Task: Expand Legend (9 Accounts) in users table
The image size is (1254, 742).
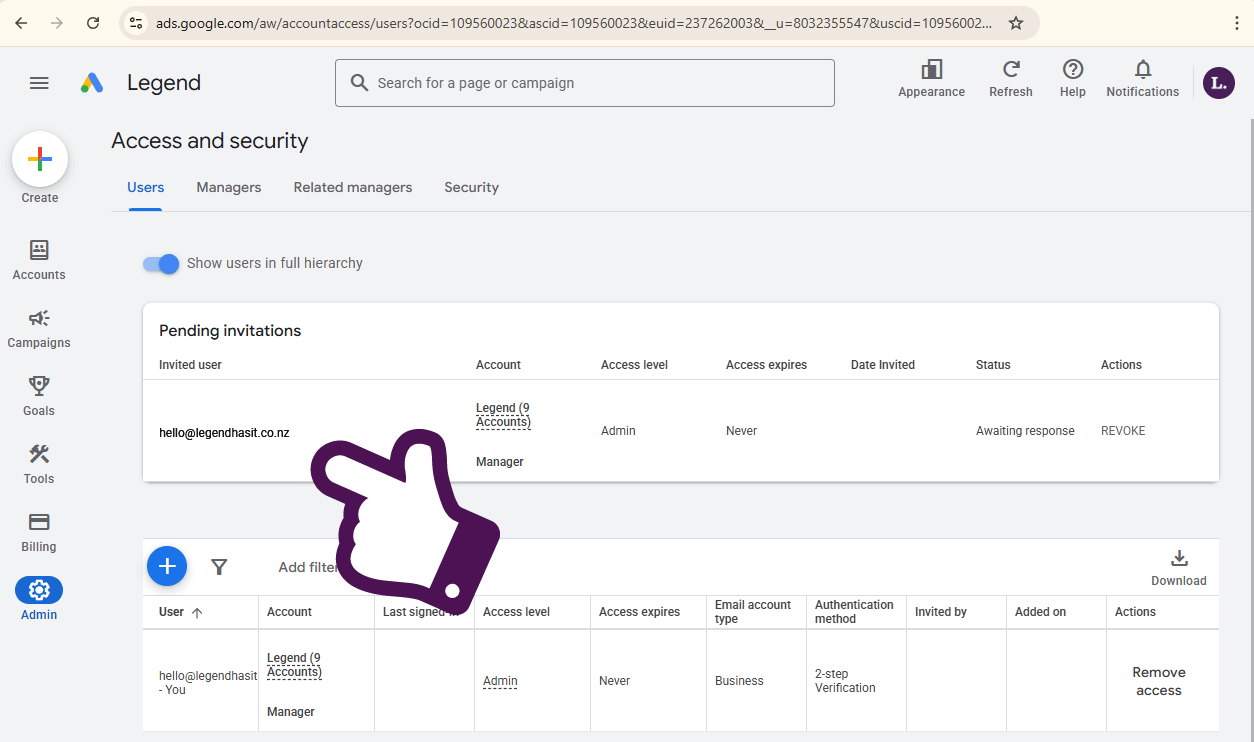Action: [x=294, y=665]
